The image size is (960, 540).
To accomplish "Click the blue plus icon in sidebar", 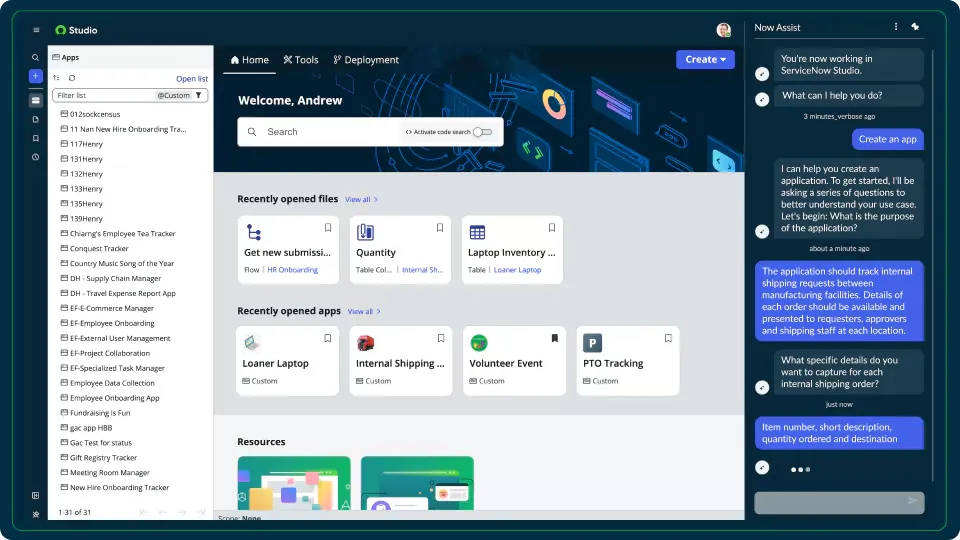I will pyautogui.click(x=36, y=77).
